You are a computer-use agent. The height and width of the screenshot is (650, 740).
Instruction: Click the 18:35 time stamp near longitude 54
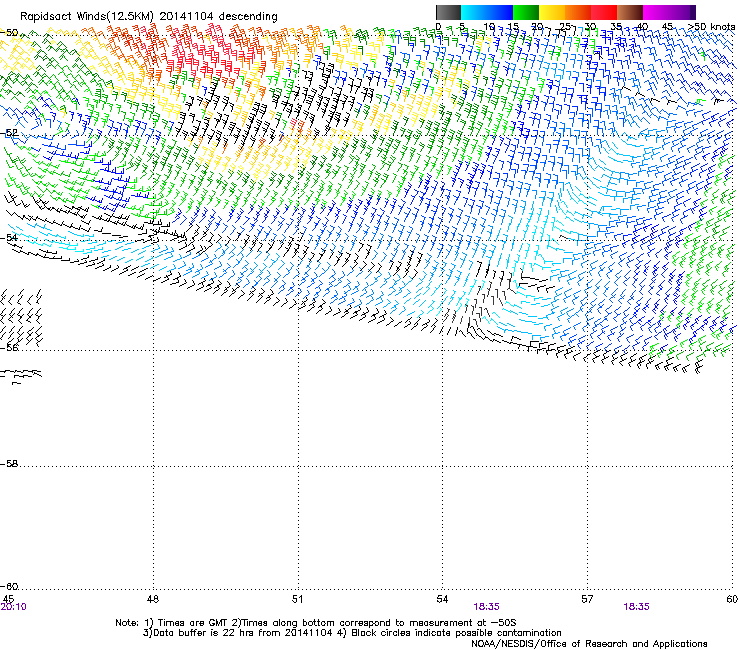(486, 607)
